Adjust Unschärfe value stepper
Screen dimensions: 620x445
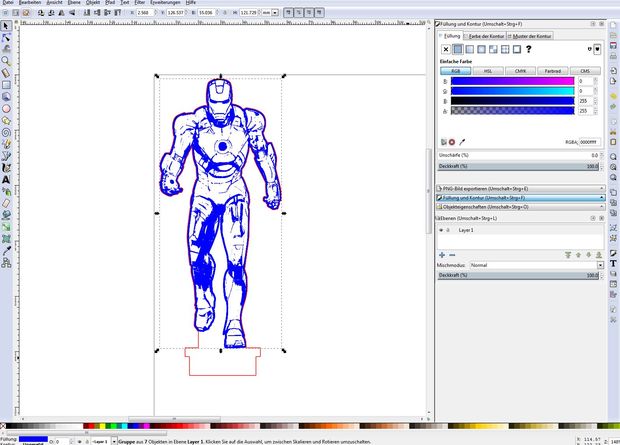(602, 155)
